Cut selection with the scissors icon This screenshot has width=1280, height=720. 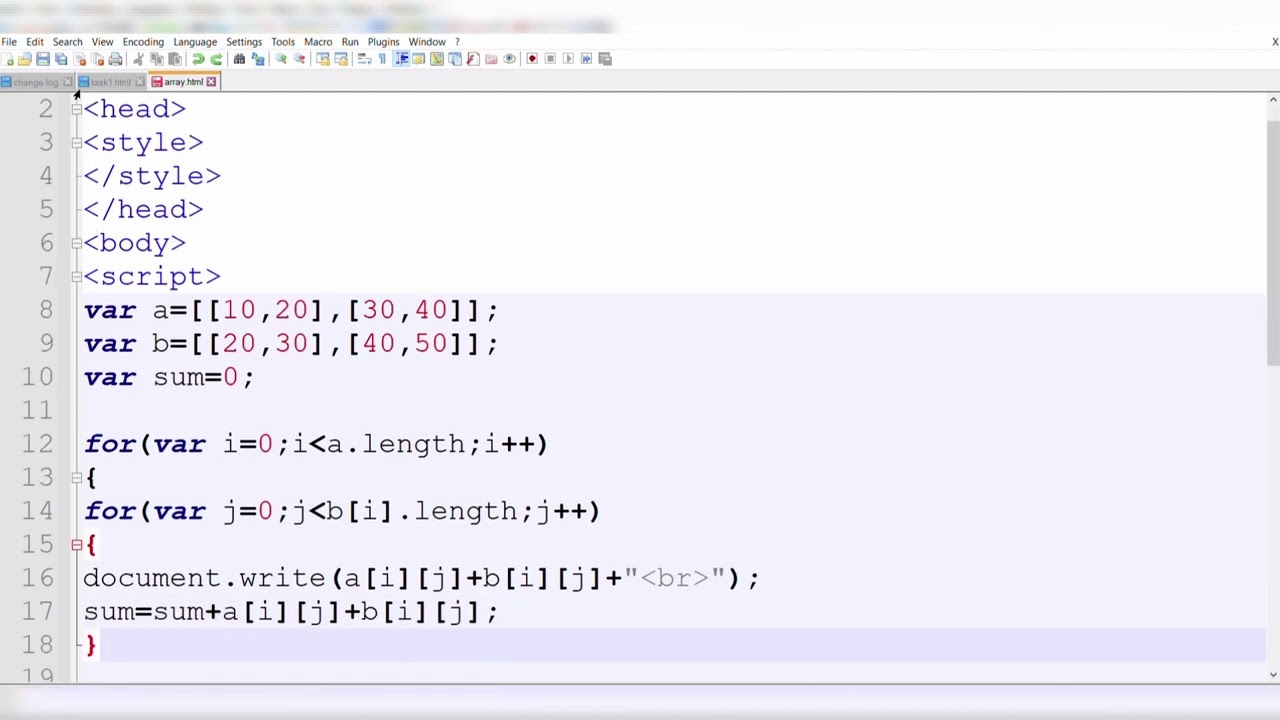pos(139,59)
